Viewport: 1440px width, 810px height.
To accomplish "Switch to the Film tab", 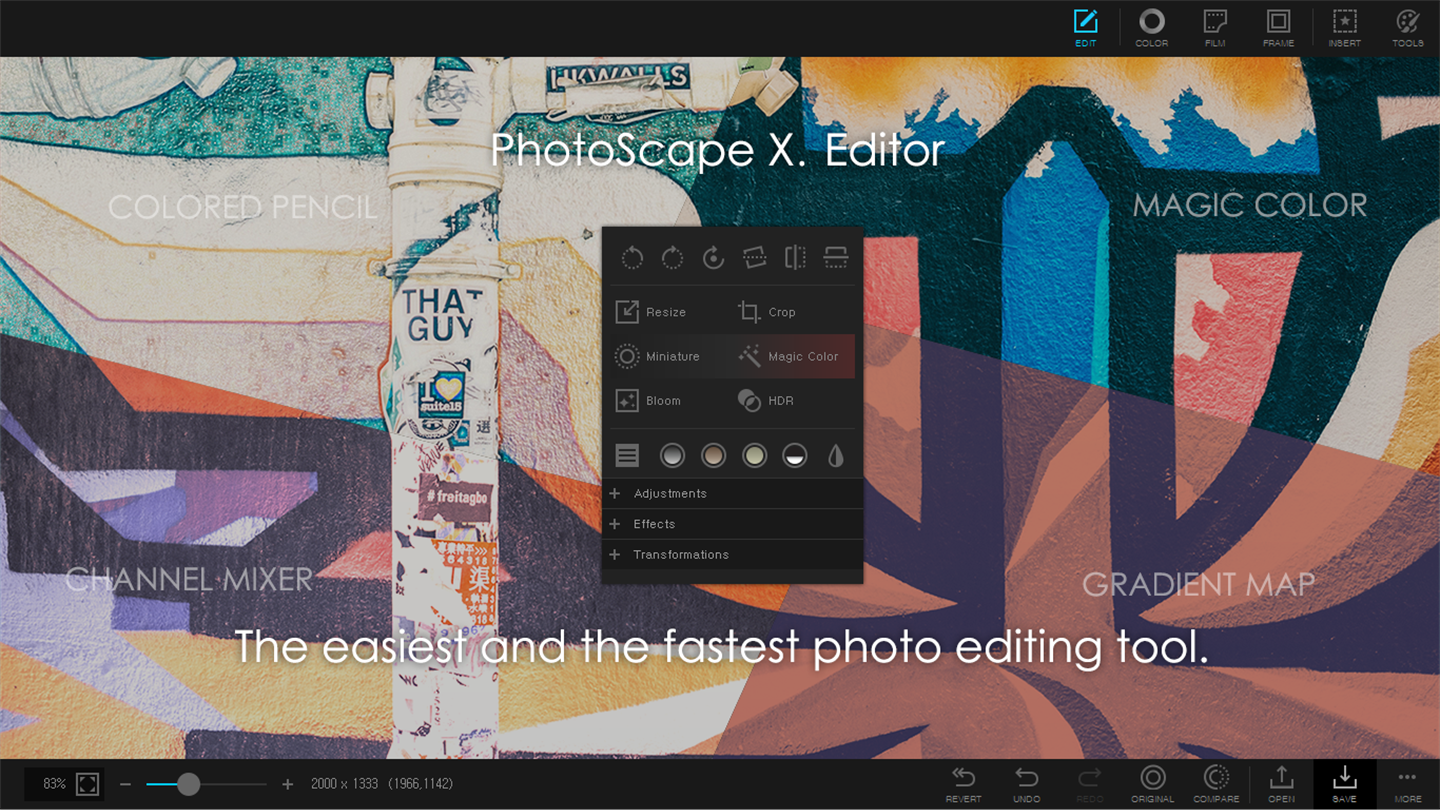I will click(x=1215, y=28).
